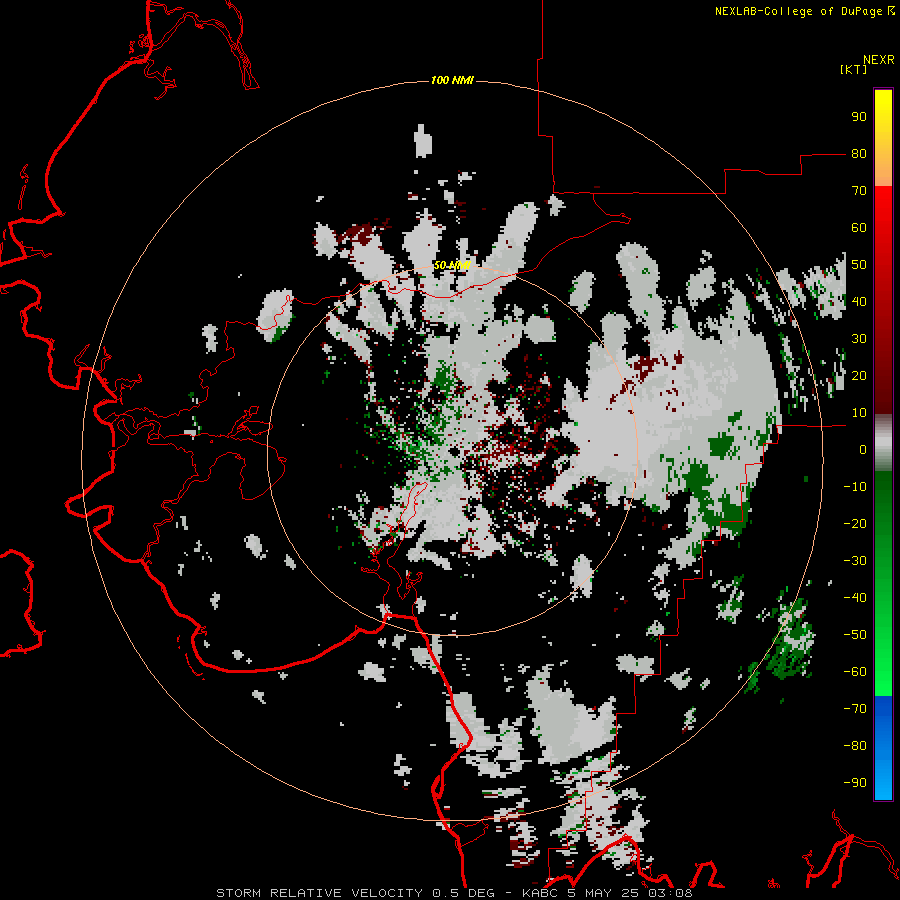Click the STORM RELATIVE VELOCITY caption text
The image size is (900, 900).
point(322,893)
